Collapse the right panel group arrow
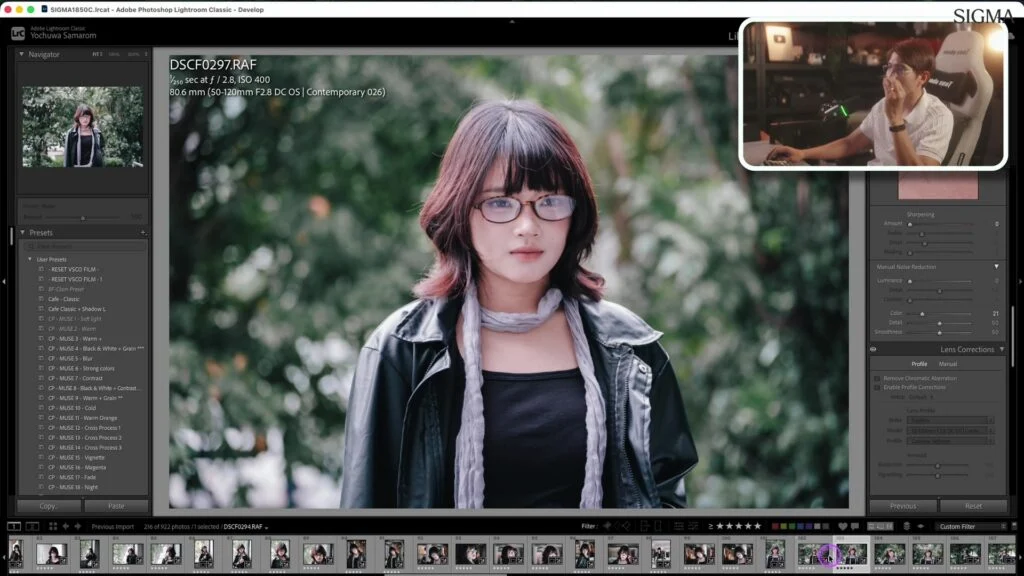1024x576 pixels. pyautogui.click(x=1020, y=281)
